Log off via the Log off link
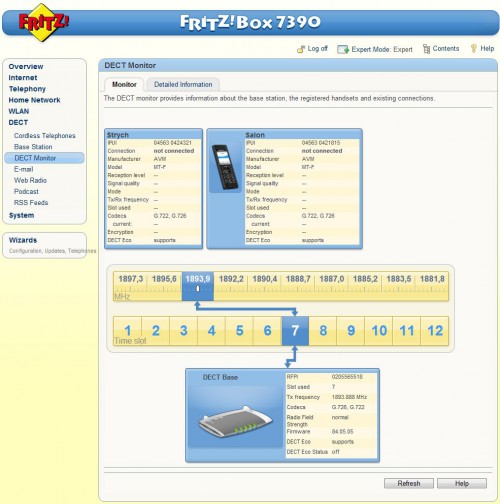The width and height of the screenshot is (500, 504). [x=317, y=49]
